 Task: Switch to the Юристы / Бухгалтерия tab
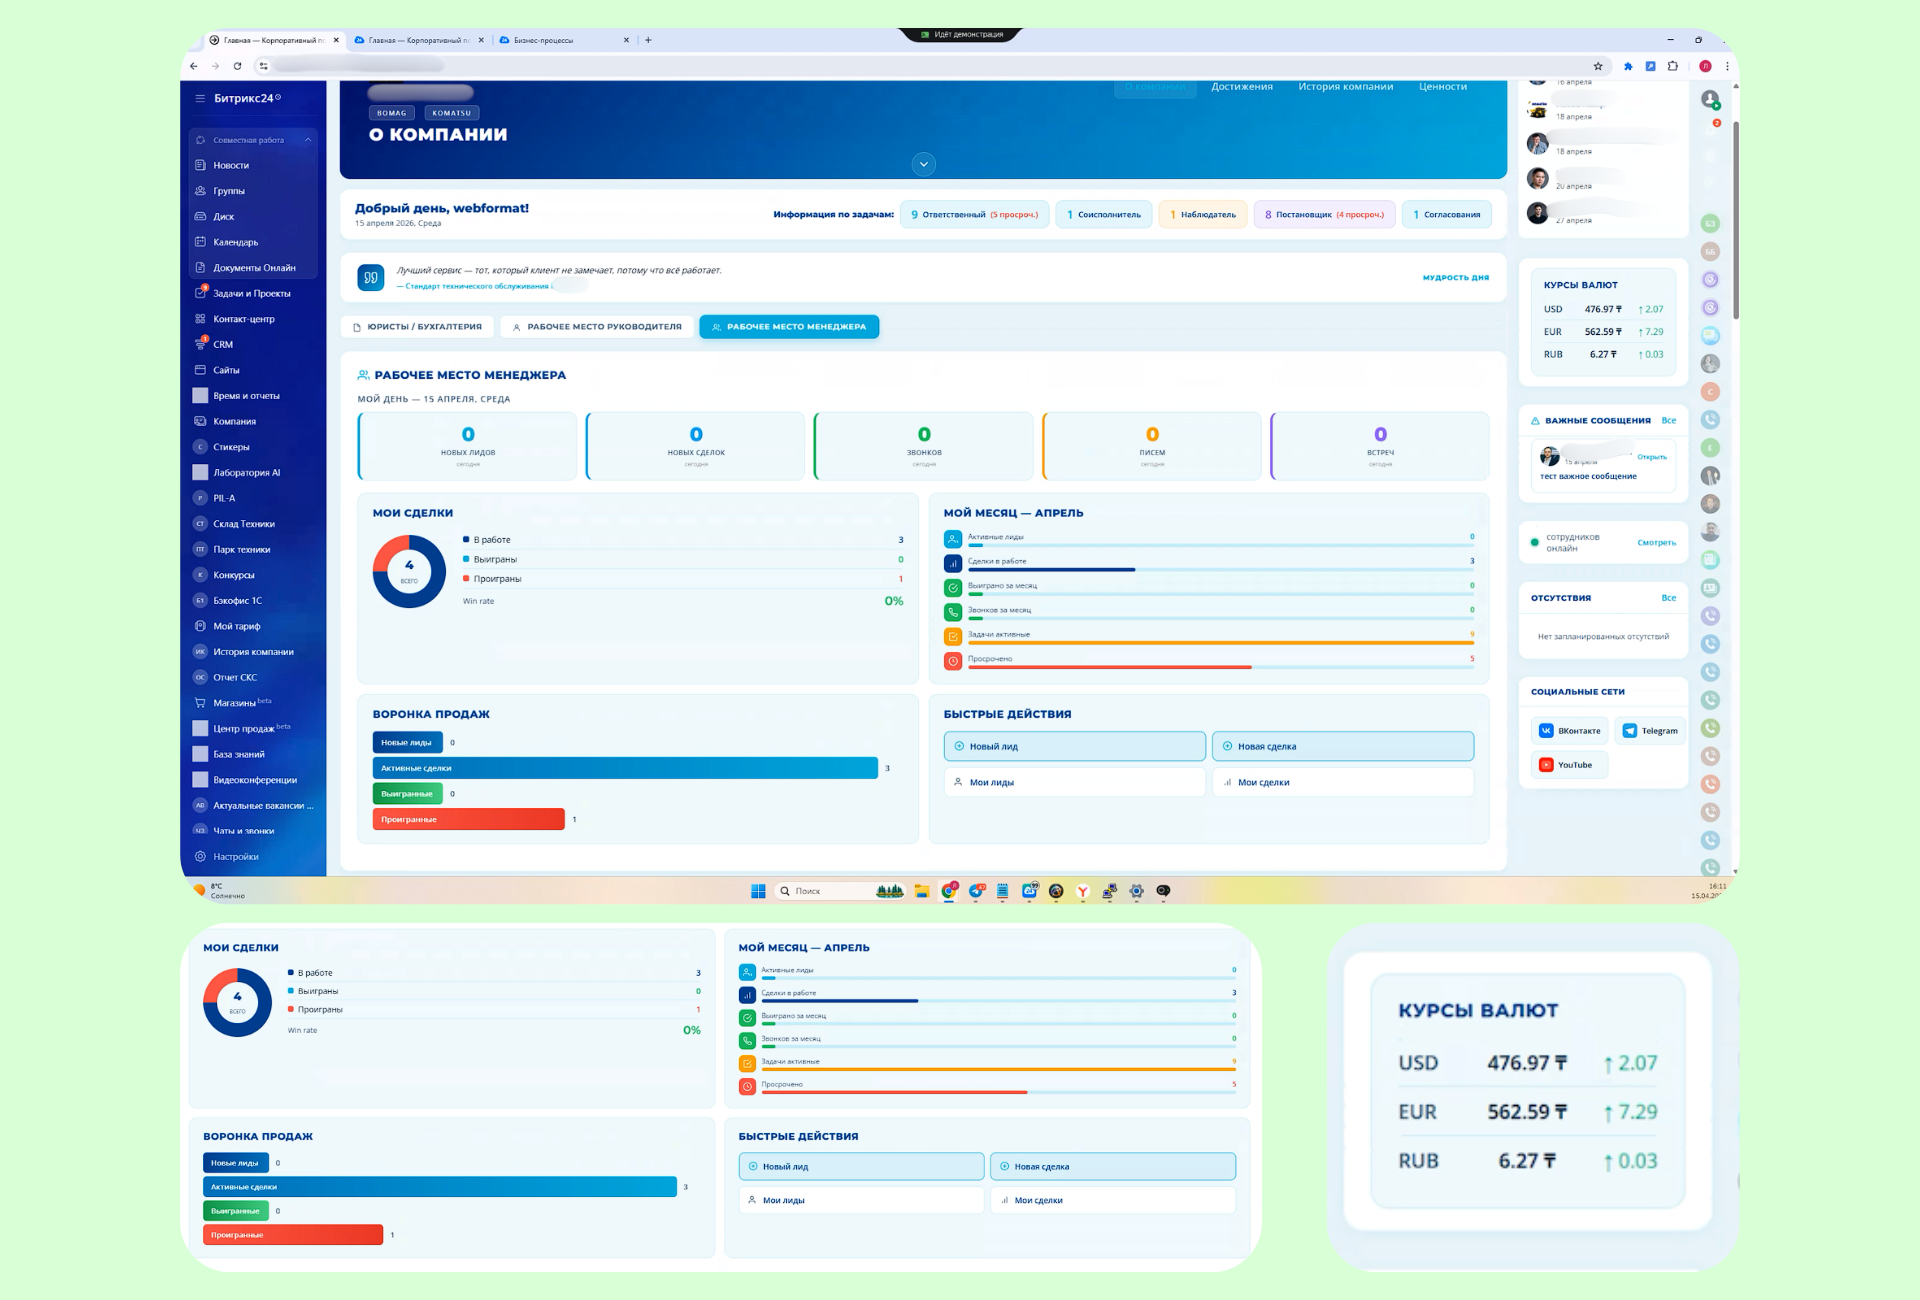[x=417, y=327]
